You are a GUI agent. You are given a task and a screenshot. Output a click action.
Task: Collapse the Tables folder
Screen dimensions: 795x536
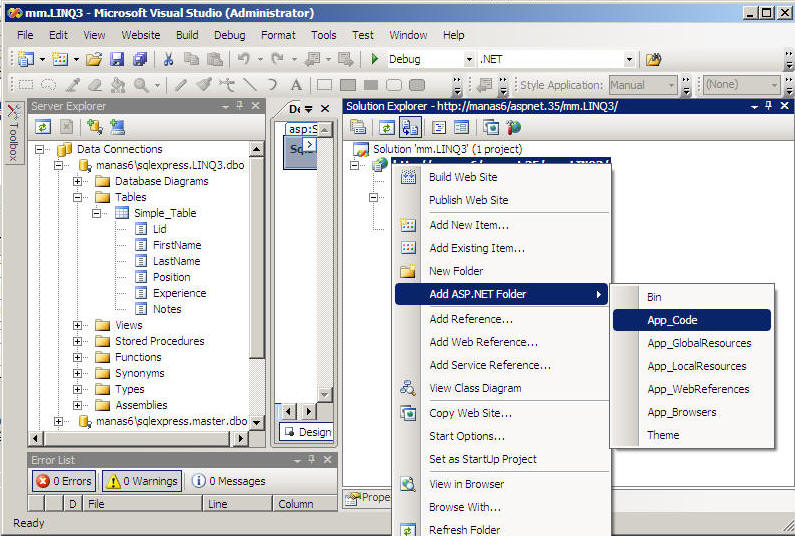[x=77, y=197]
